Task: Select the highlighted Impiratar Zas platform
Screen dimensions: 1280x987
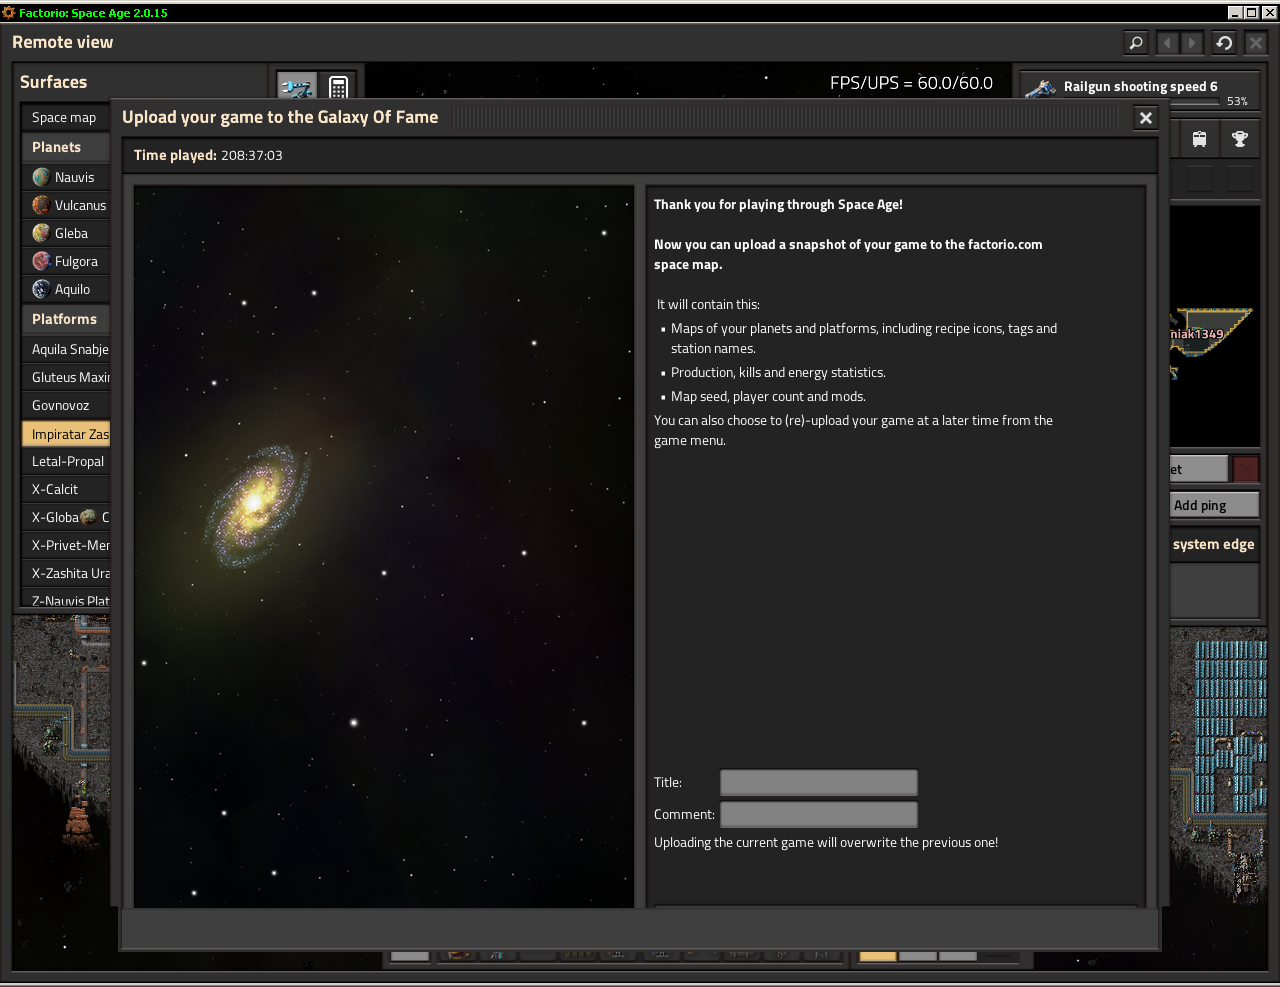Action: (66, 434)
